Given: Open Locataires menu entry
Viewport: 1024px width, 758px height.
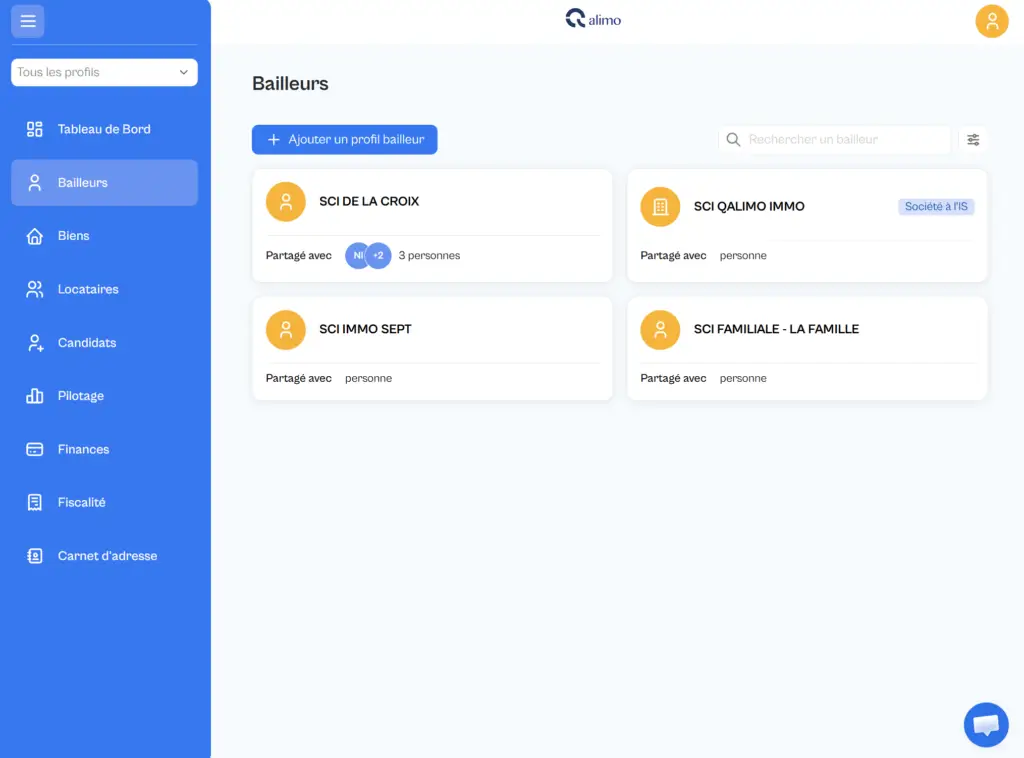Looking at the screenshot, I should [104, 289].
